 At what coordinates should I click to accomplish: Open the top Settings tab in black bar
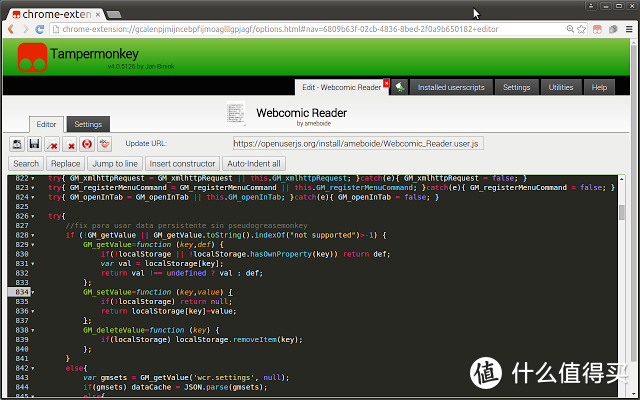[516, 87]
